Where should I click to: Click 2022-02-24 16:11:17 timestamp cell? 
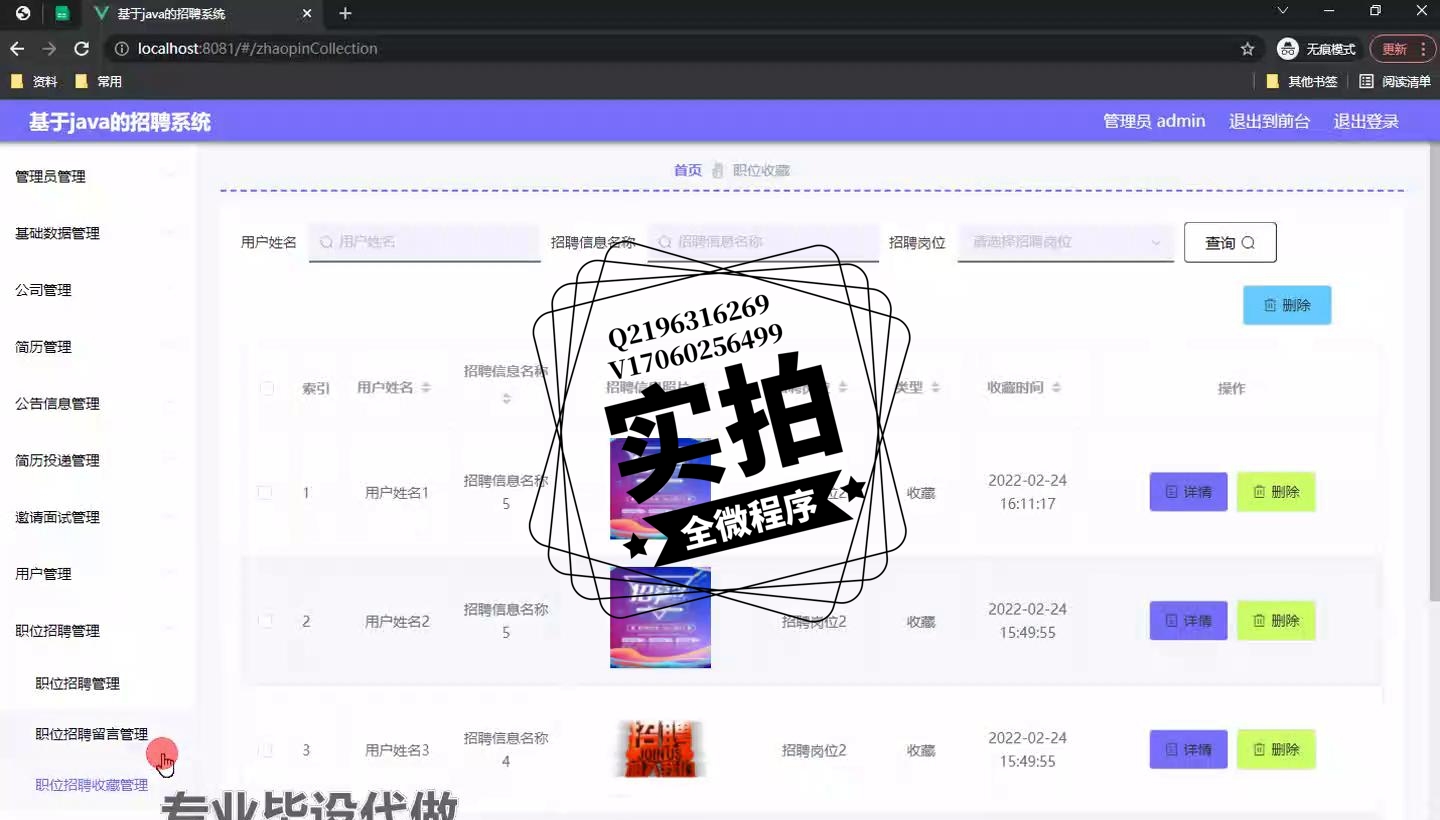1027,492
